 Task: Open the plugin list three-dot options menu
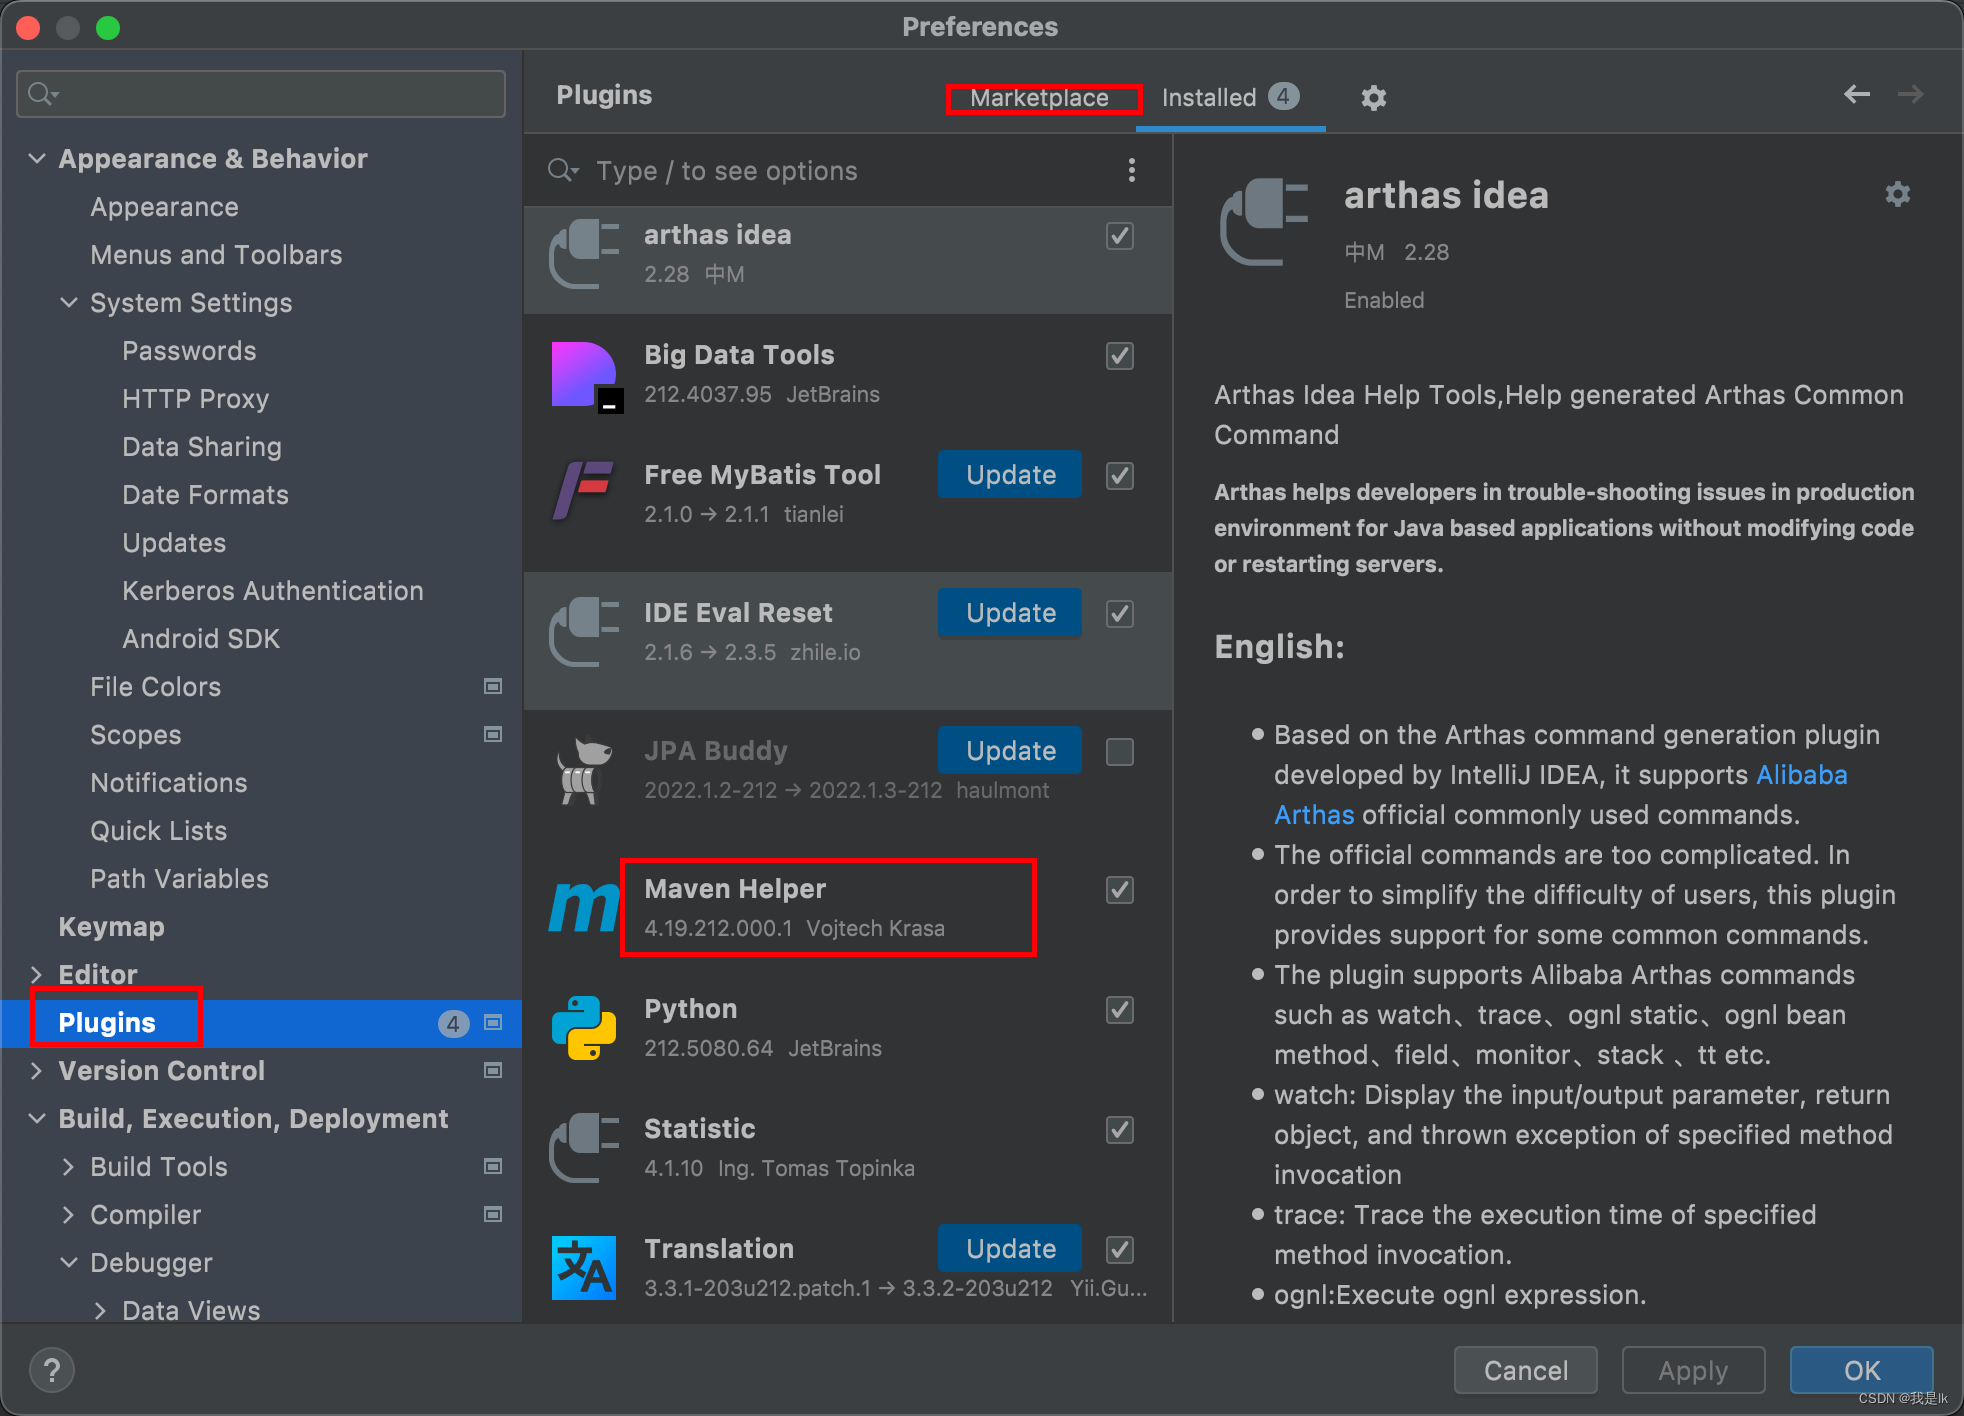click(x=1131, y=170)
